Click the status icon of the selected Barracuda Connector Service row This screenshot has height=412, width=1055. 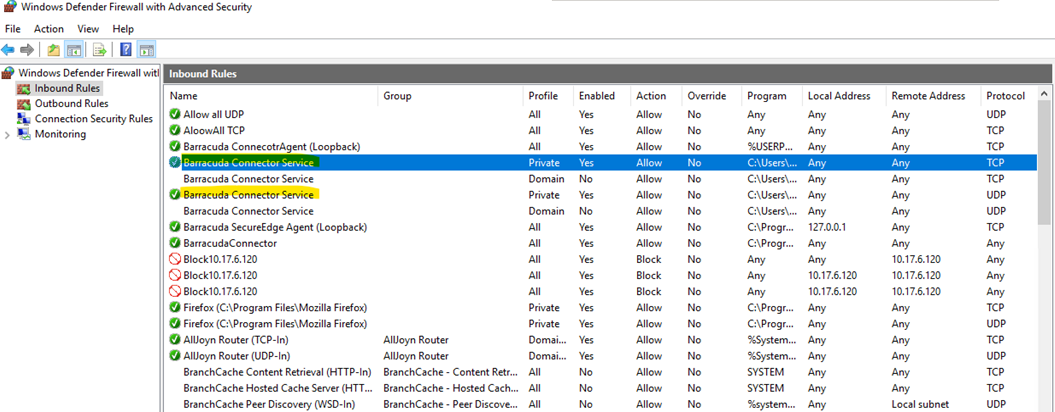point(175,162)
